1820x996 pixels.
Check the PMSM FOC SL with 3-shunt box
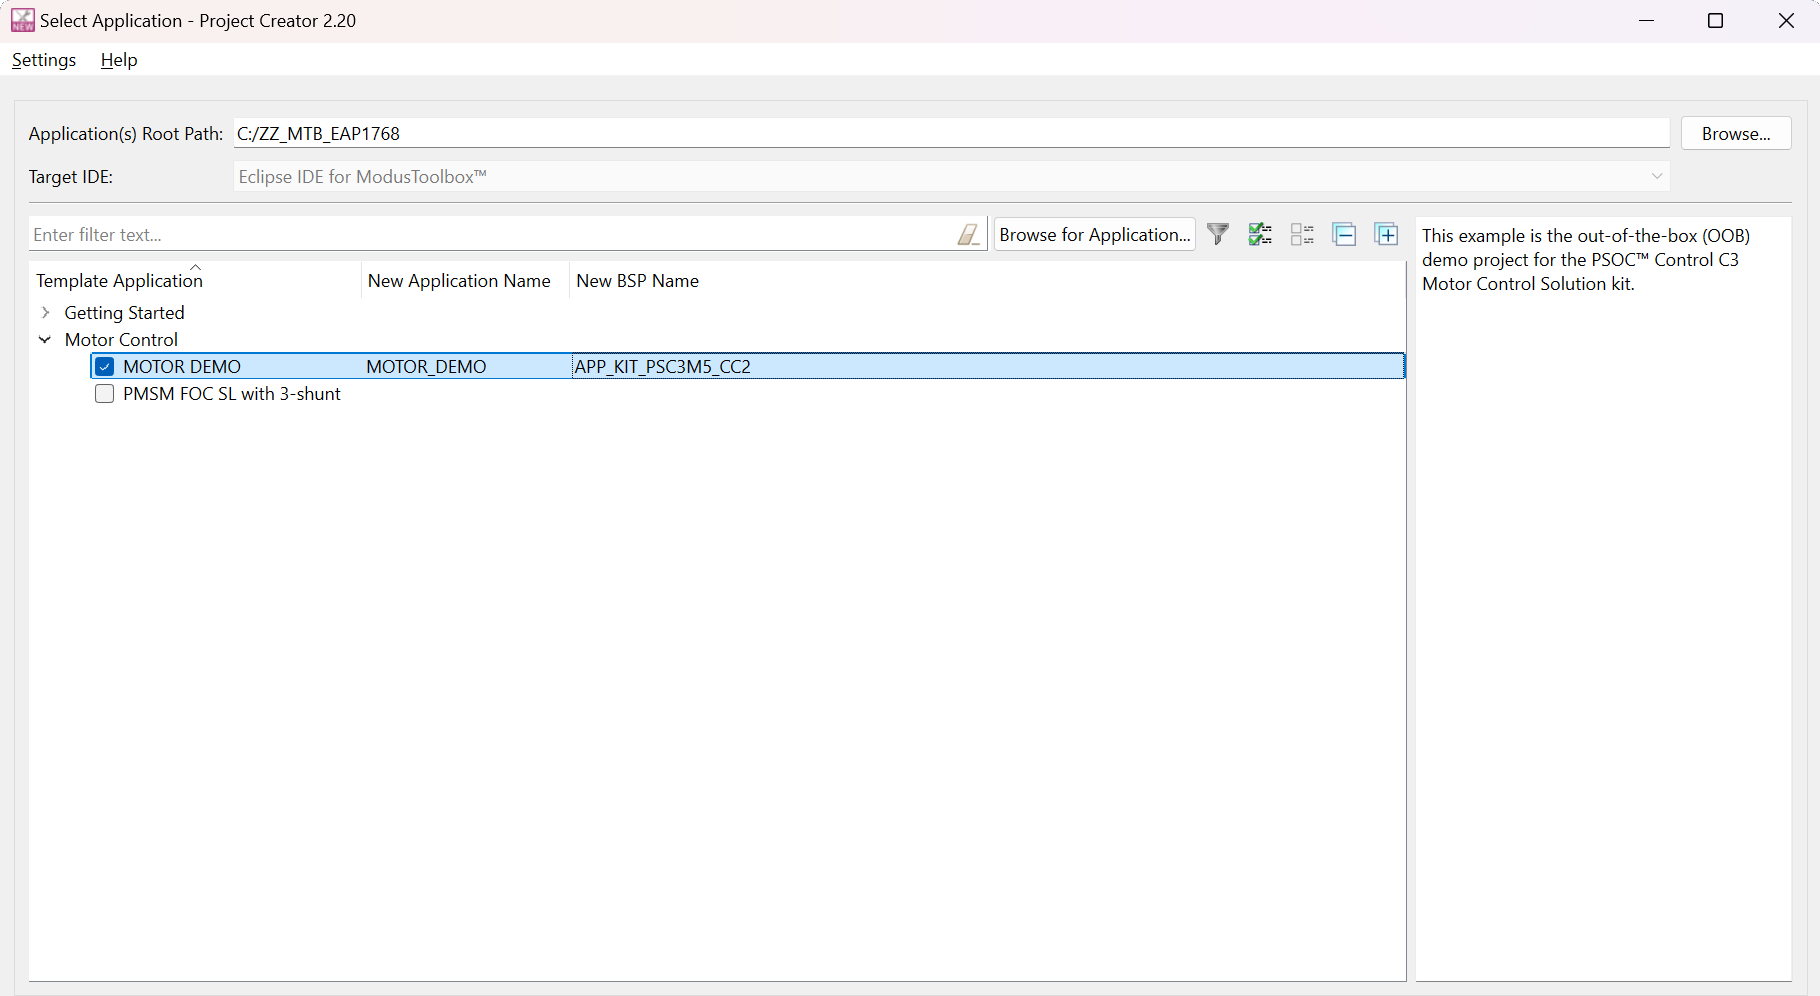105,394
